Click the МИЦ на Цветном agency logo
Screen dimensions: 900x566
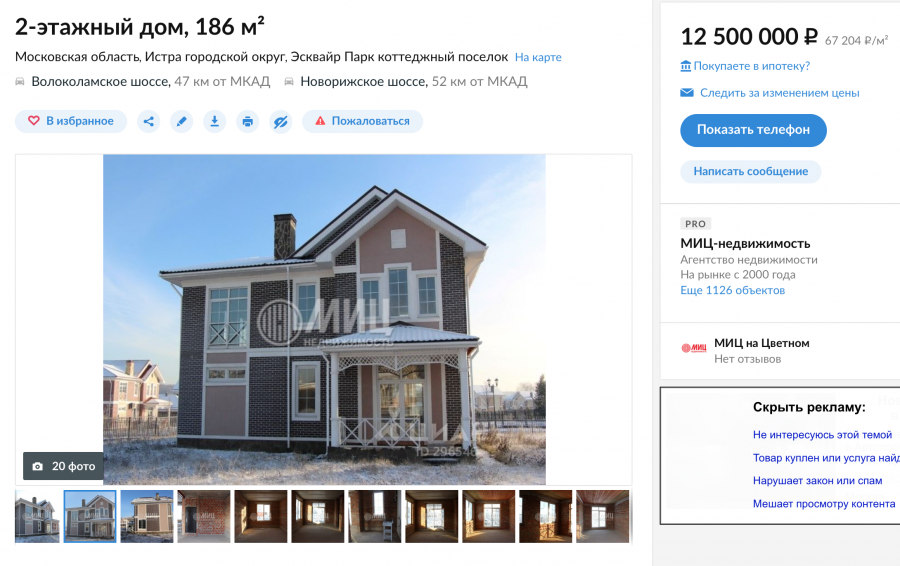[x=693, y=348]
